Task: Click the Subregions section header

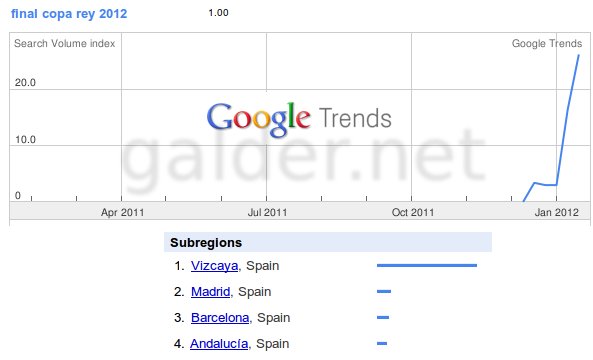Action: pyautogui.click(x=328, y=242)
